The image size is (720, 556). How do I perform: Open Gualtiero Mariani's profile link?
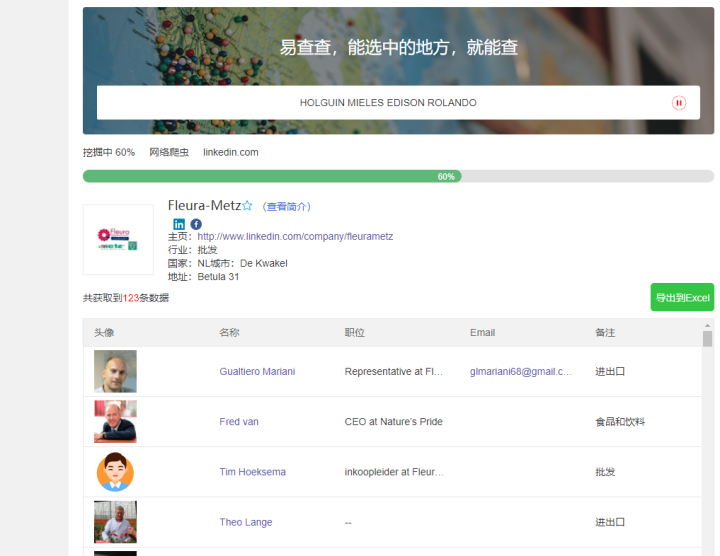point(257,371)
